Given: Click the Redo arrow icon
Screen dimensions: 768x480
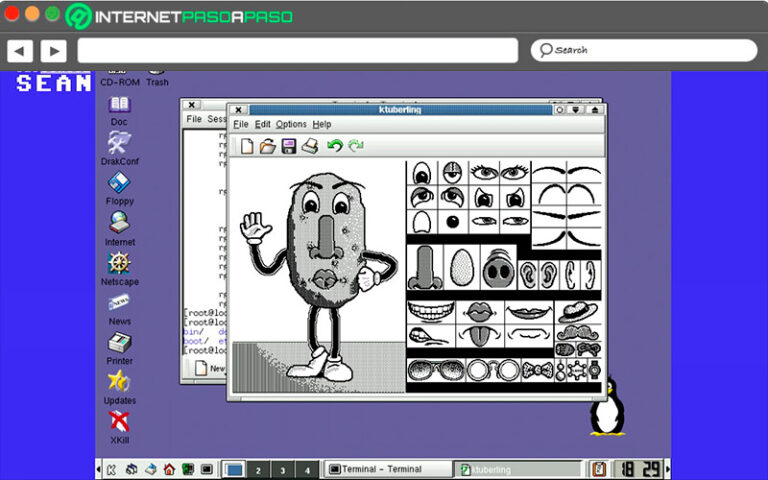Looking at the screenshot, I should [x=356, y=146].
